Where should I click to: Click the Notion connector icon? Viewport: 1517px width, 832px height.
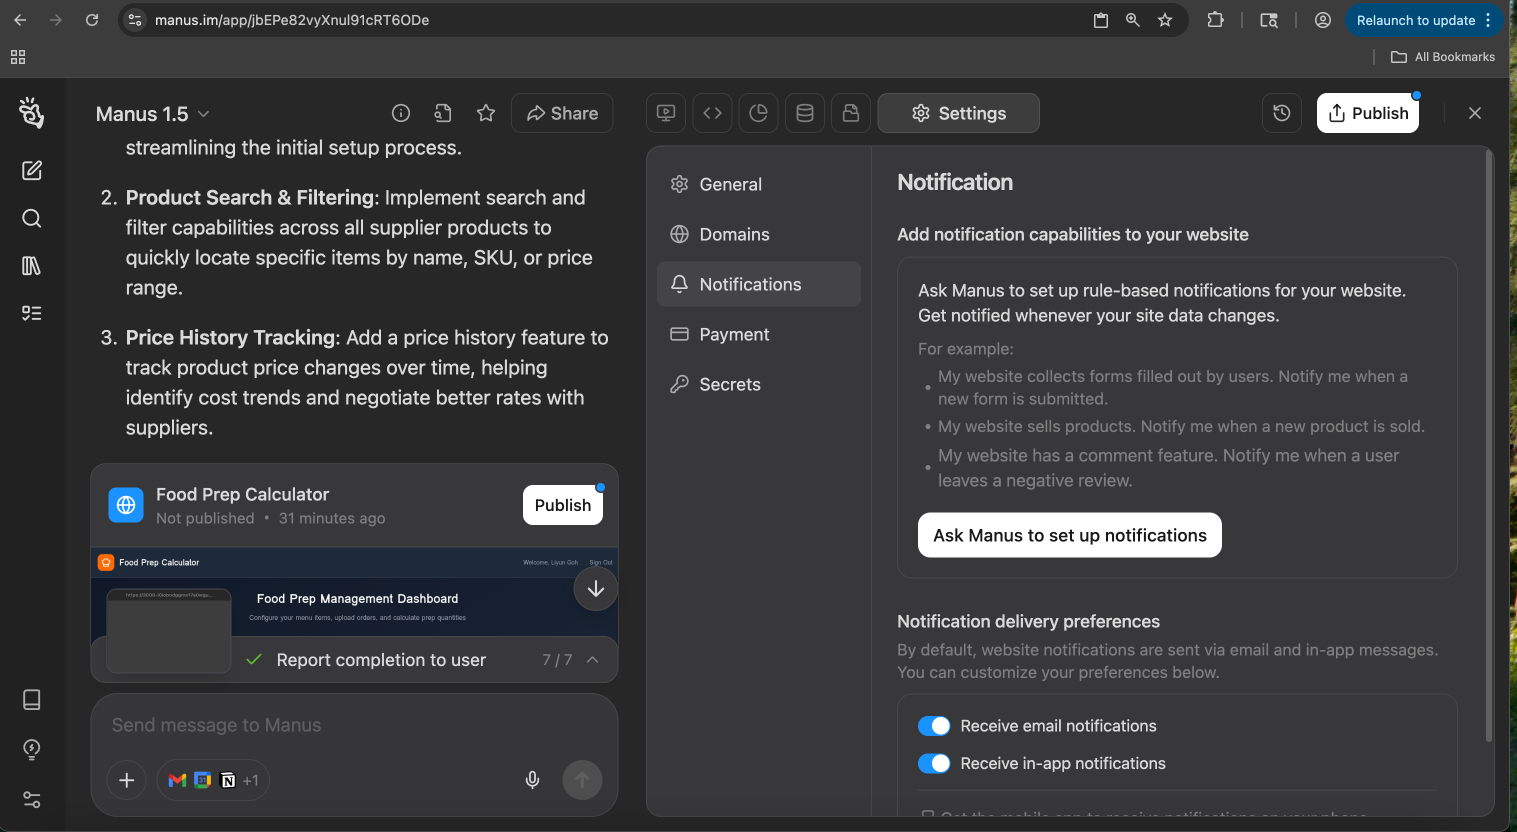point(228,780)
